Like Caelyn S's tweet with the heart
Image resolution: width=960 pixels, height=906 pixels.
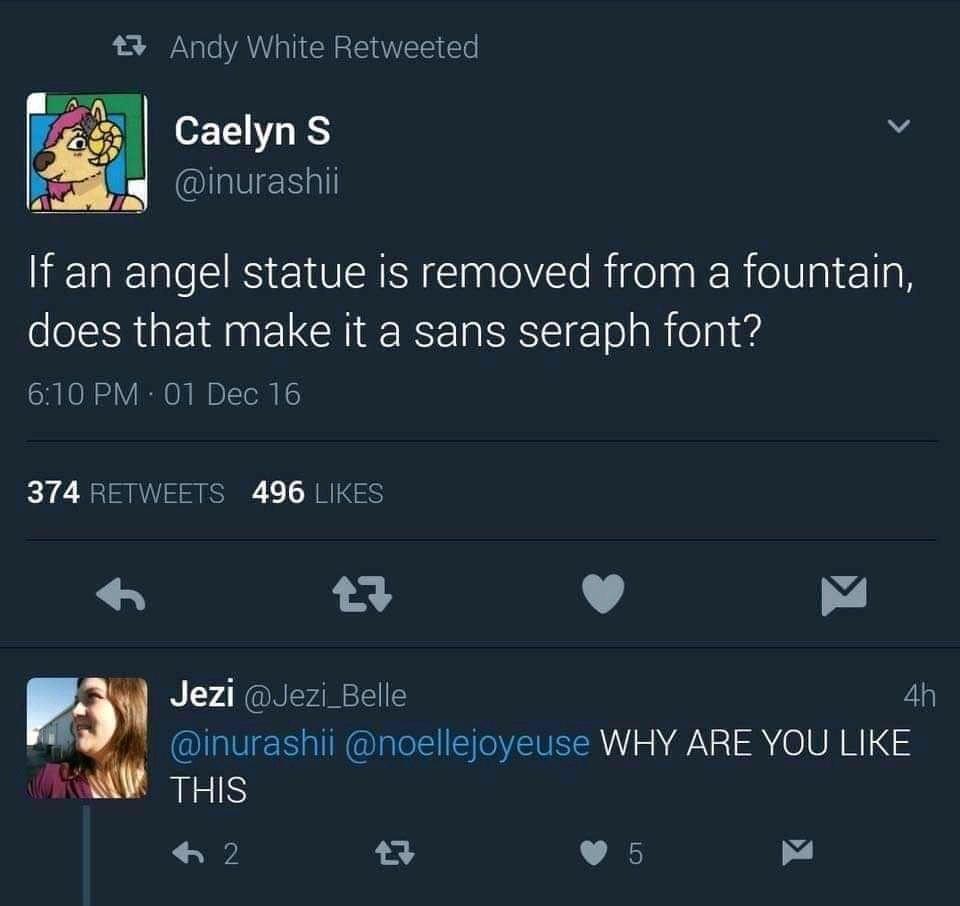pos(602,596)
